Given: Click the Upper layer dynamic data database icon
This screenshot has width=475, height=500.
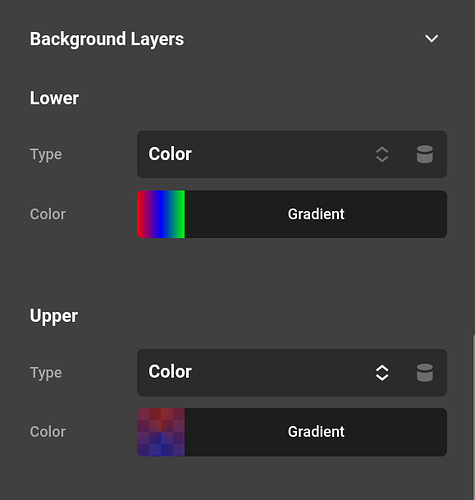Looking at the screenshot, I should pyautogui.click(x=425, y=373).
